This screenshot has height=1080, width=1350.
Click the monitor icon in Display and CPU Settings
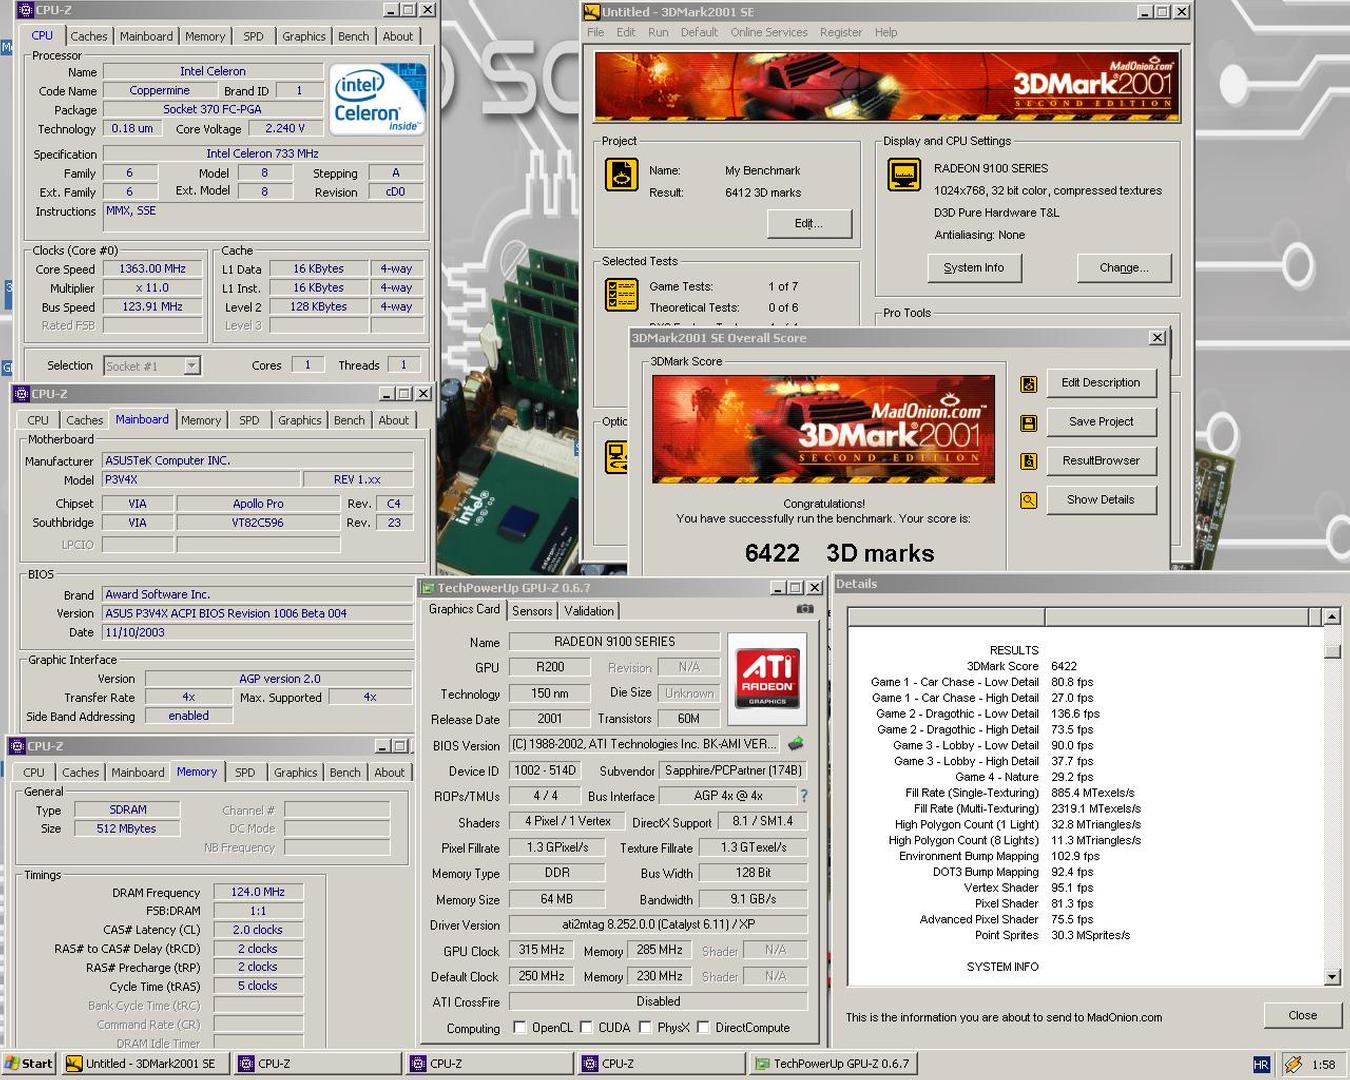coord(904,174)
